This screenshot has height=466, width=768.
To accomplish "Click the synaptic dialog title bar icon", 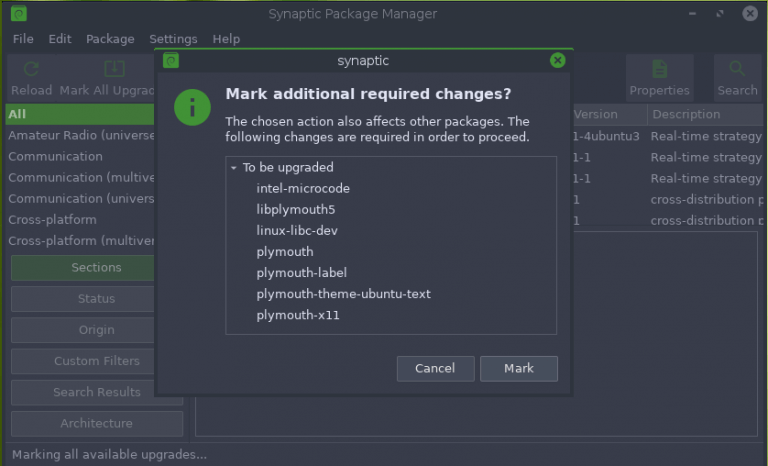I will coord(171,61).
